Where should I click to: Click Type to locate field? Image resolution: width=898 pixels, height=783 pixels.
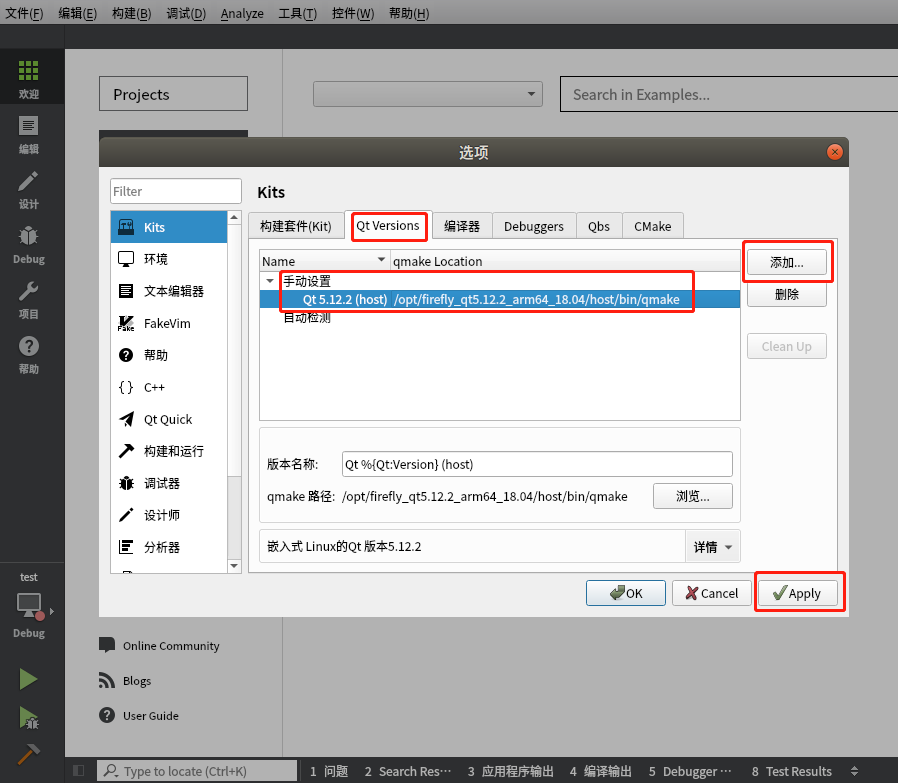[197, 771]
